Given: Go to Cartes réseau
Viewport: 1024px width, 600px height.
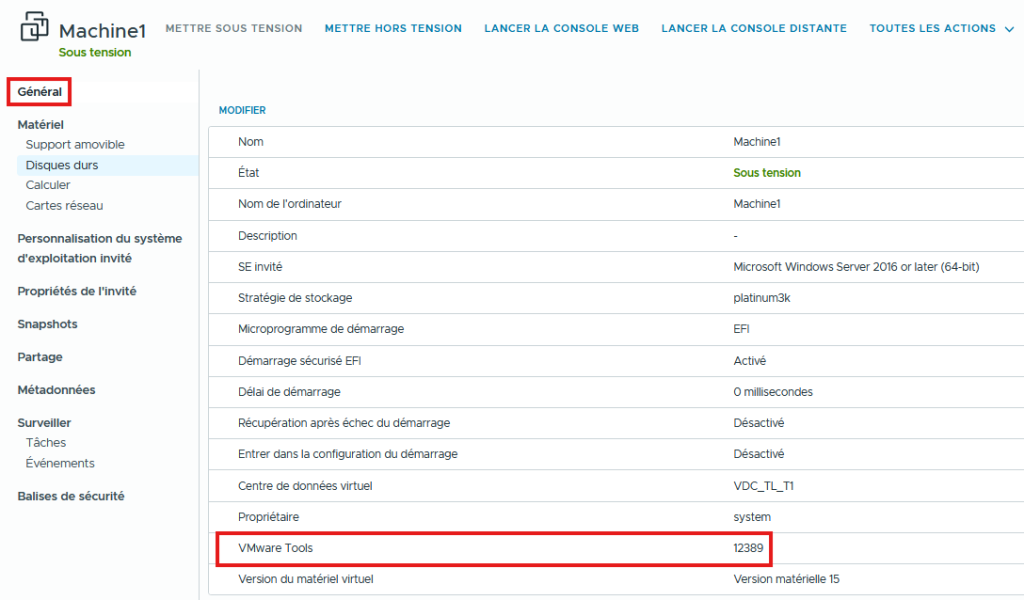Looking at the screenshot, I should [x=64, y=206].
